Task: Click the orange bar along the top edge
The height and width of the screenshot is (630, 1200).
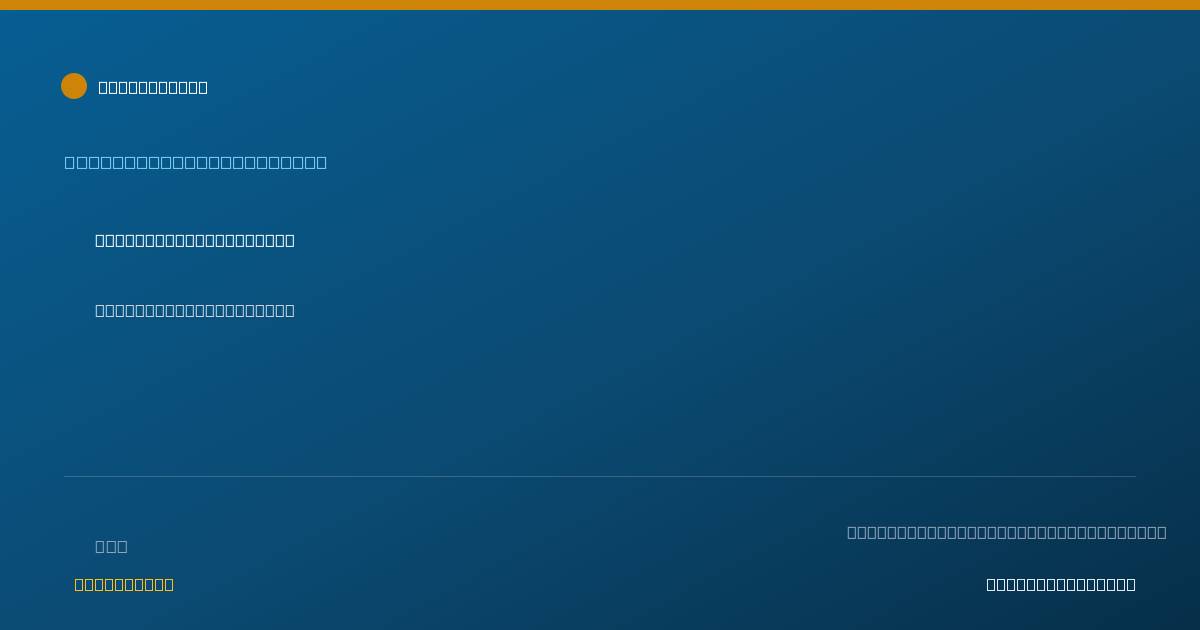Action: coord(600,5)
